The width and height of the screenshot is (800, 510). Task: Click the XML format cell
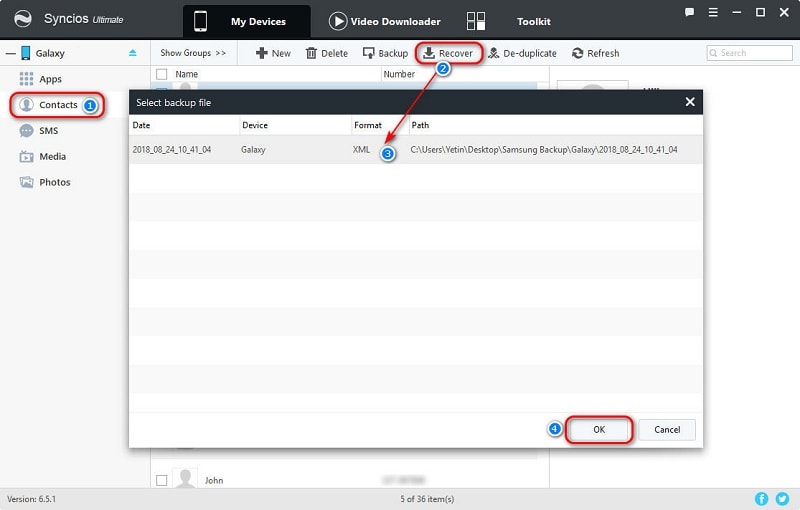tap(361, 149)
